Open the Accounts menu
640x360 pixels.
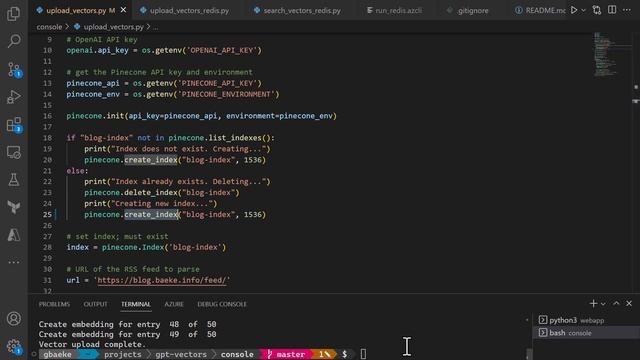point(14,318)
